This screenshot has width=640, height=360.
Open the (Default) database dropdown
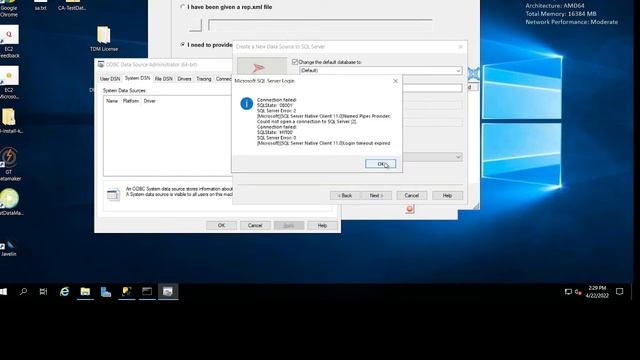coord(458,71)
